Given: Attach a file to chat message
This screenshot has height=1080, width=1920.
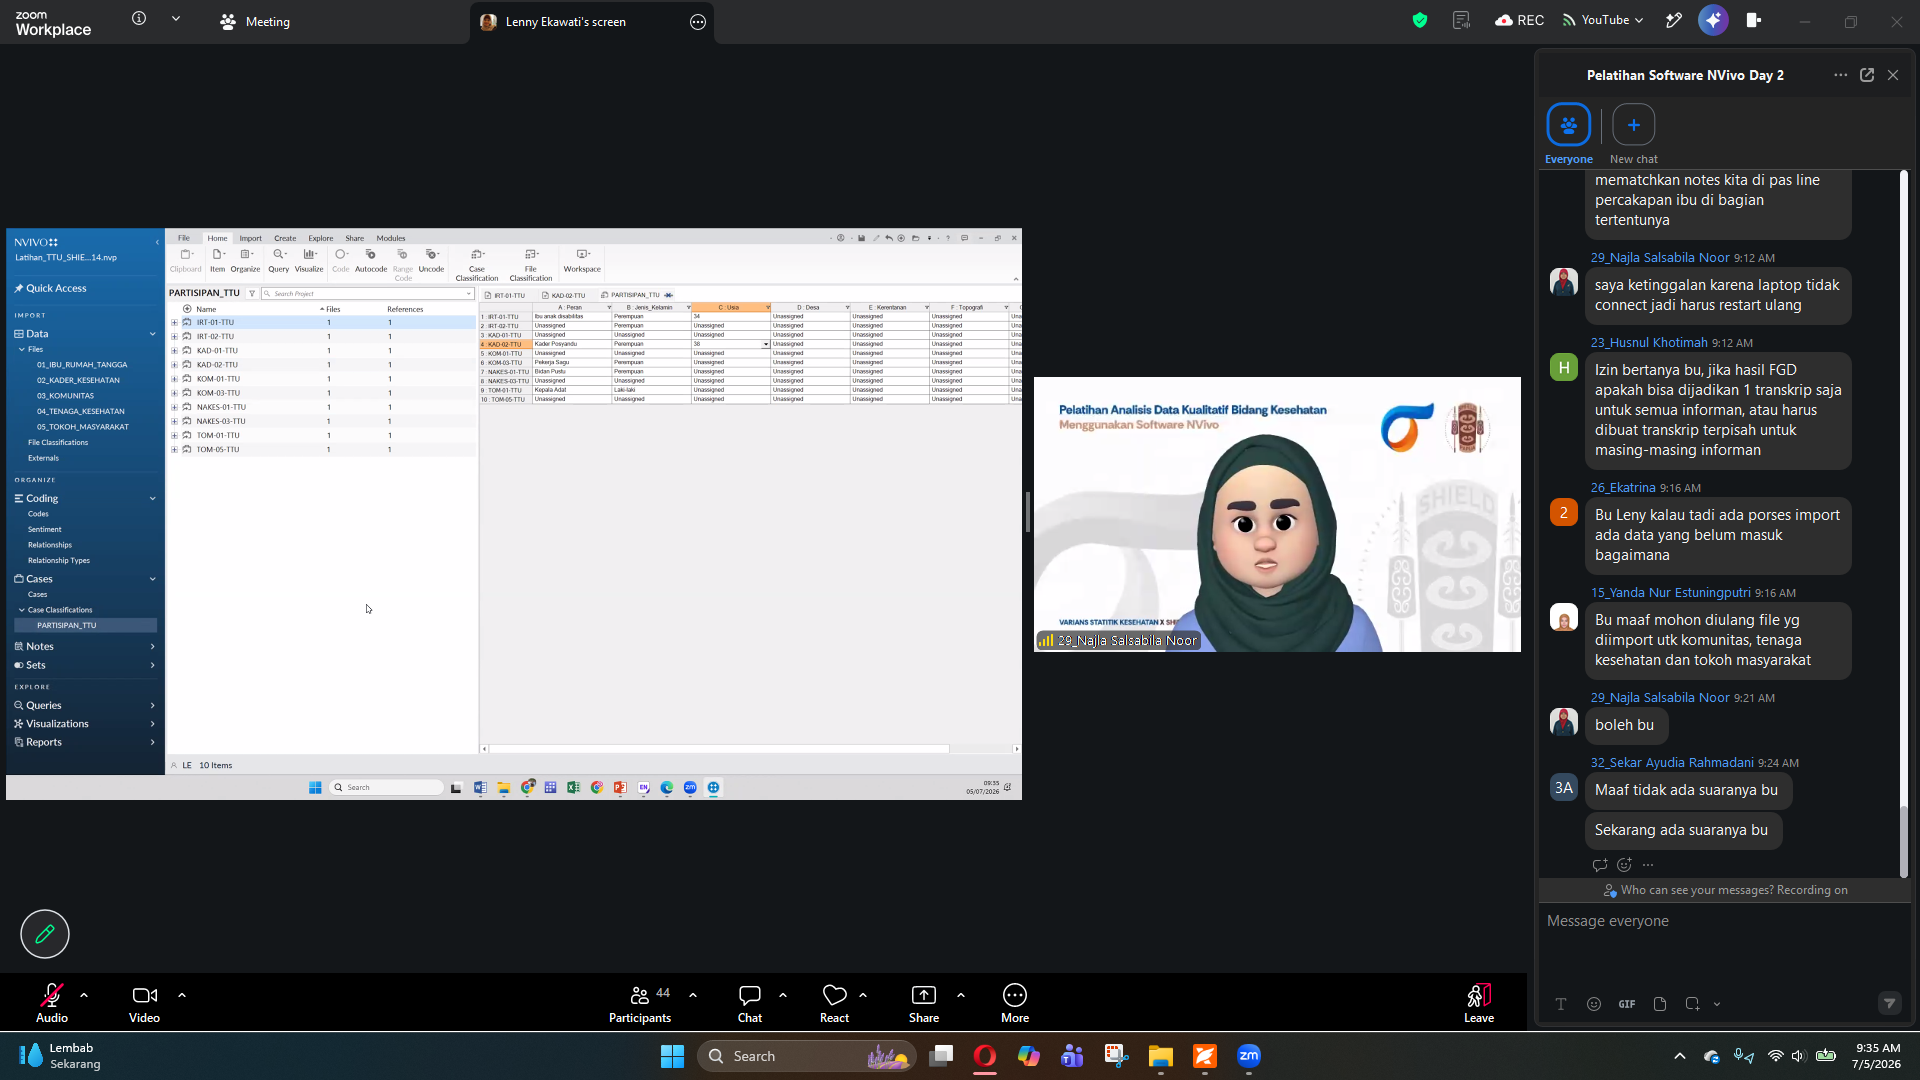Looking at the screenshot, I should click(1660, 1004).
